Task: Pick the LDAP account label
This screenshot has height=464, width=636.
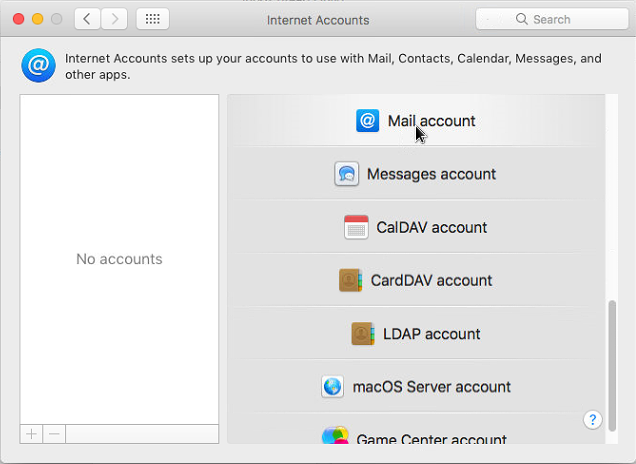Action: click(431, 334)
